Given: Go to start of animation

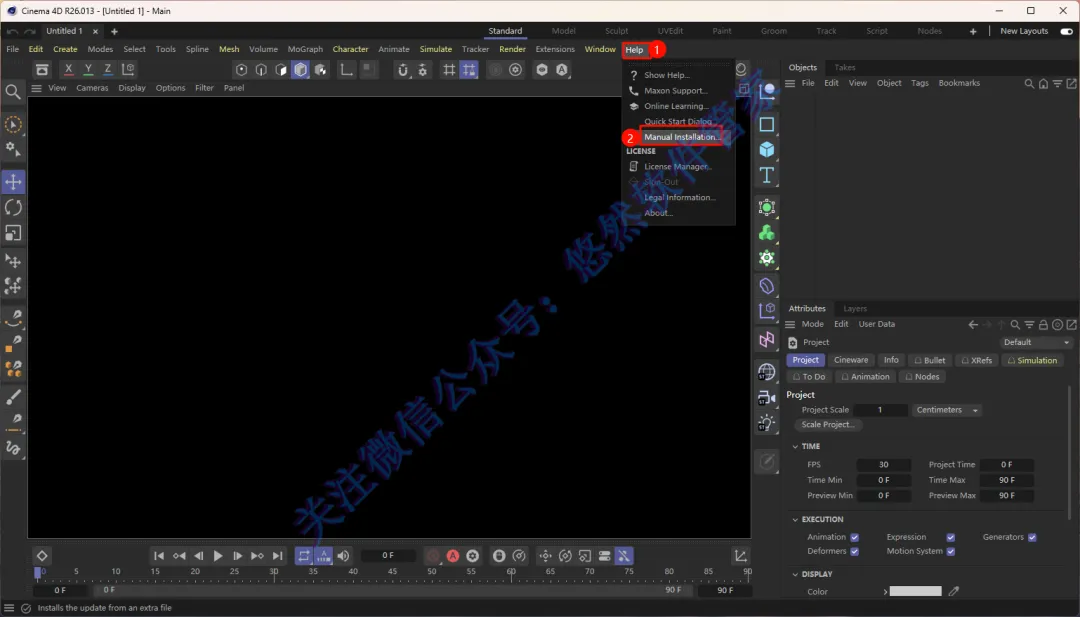Looking at the screenshot, I should tap(159, 556).
